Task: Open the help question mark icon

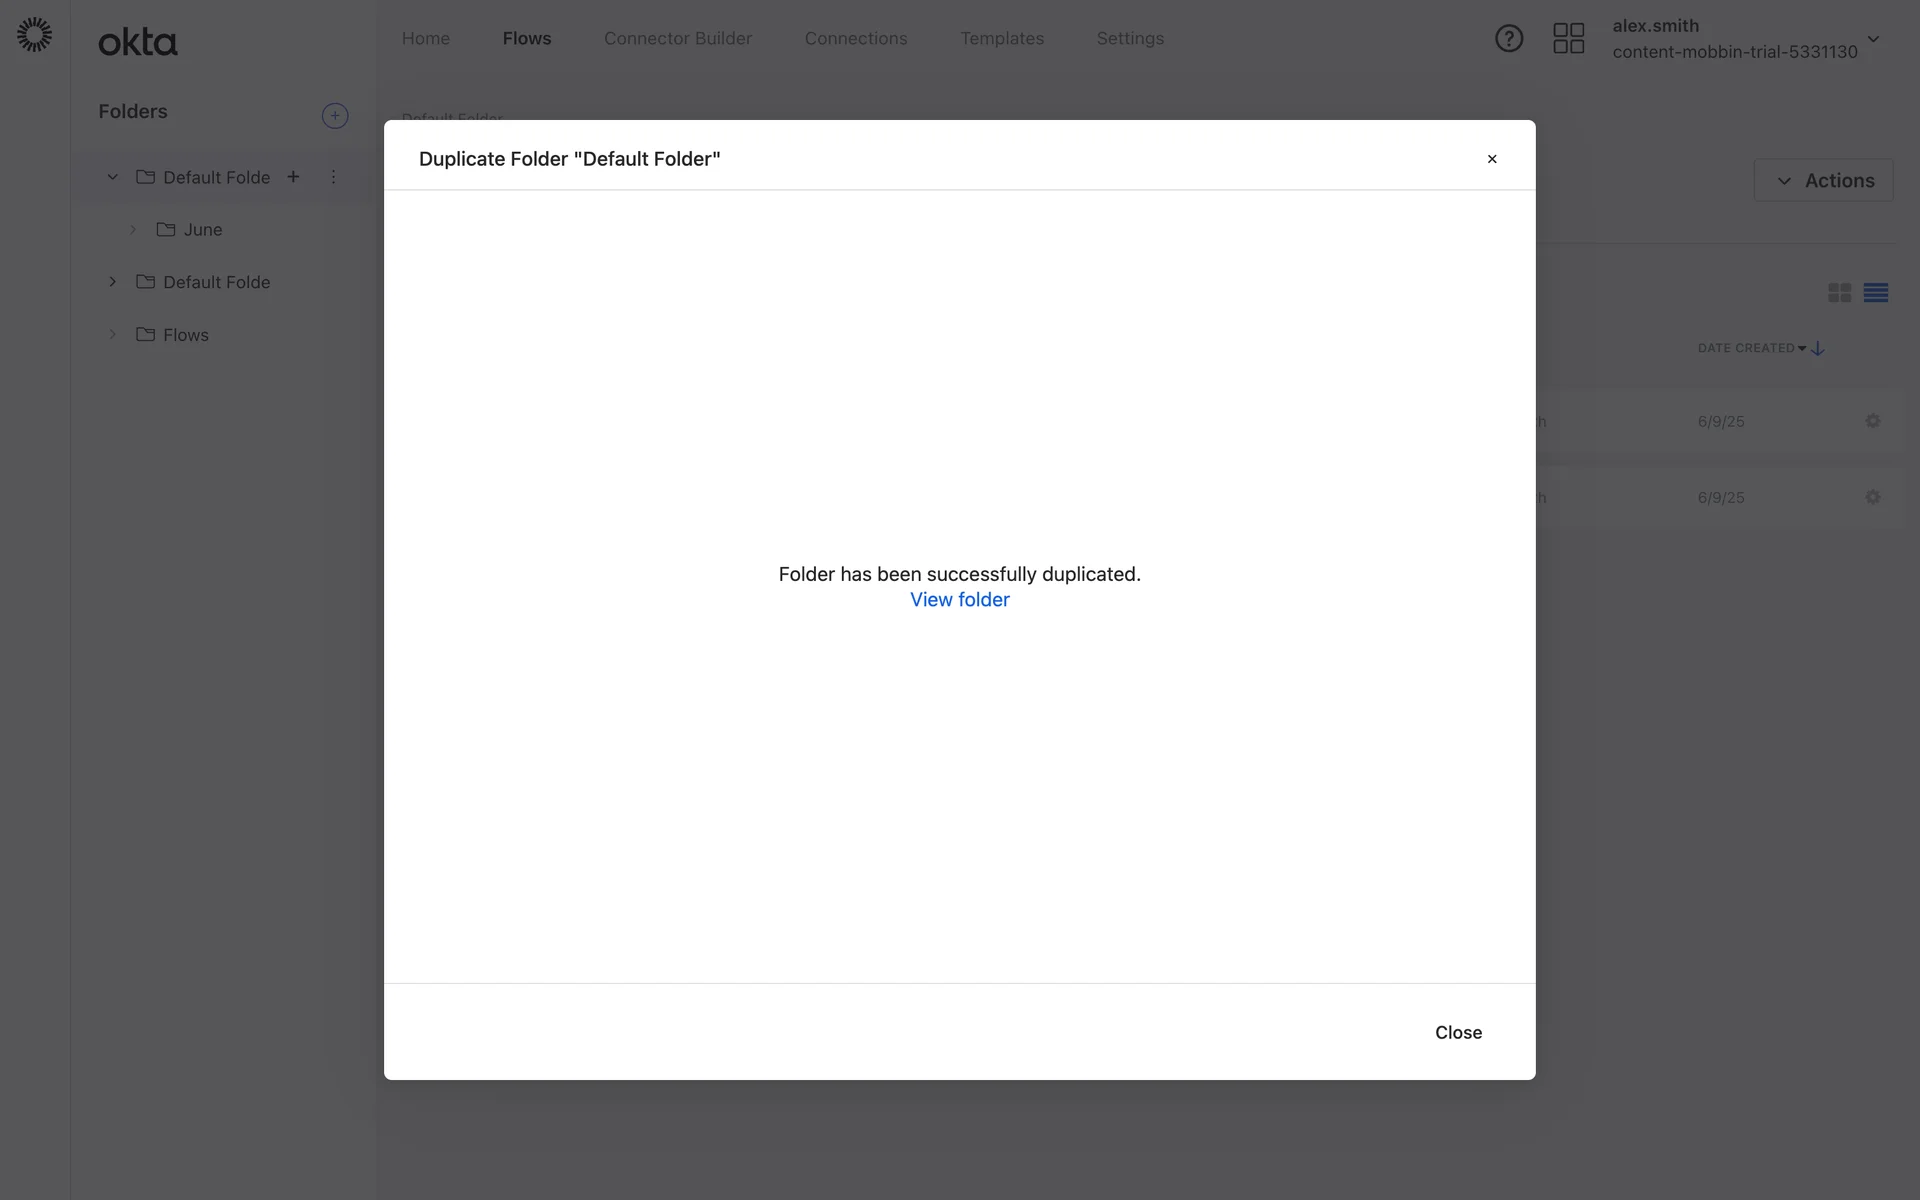Action: point(1508,39)
